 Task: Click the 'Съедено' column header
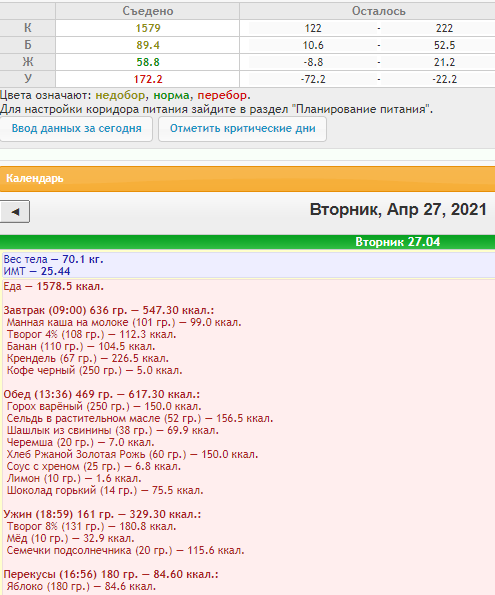(x=148, y=11)
